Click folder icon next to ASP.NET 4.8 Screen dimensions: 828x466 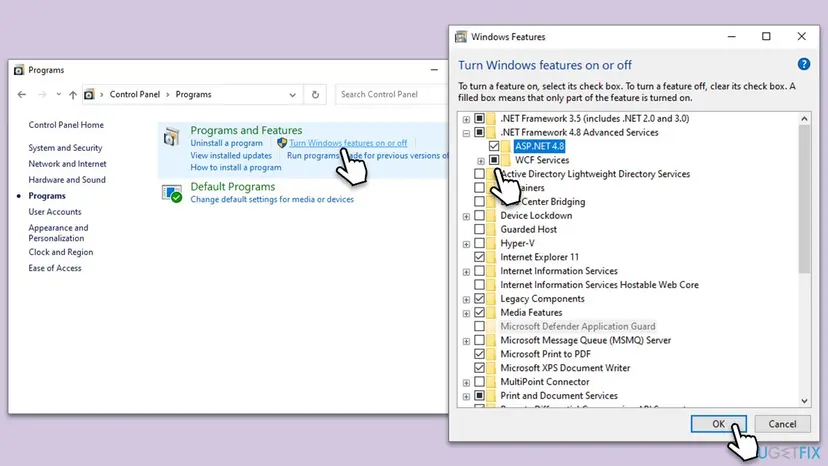point(506,146)
